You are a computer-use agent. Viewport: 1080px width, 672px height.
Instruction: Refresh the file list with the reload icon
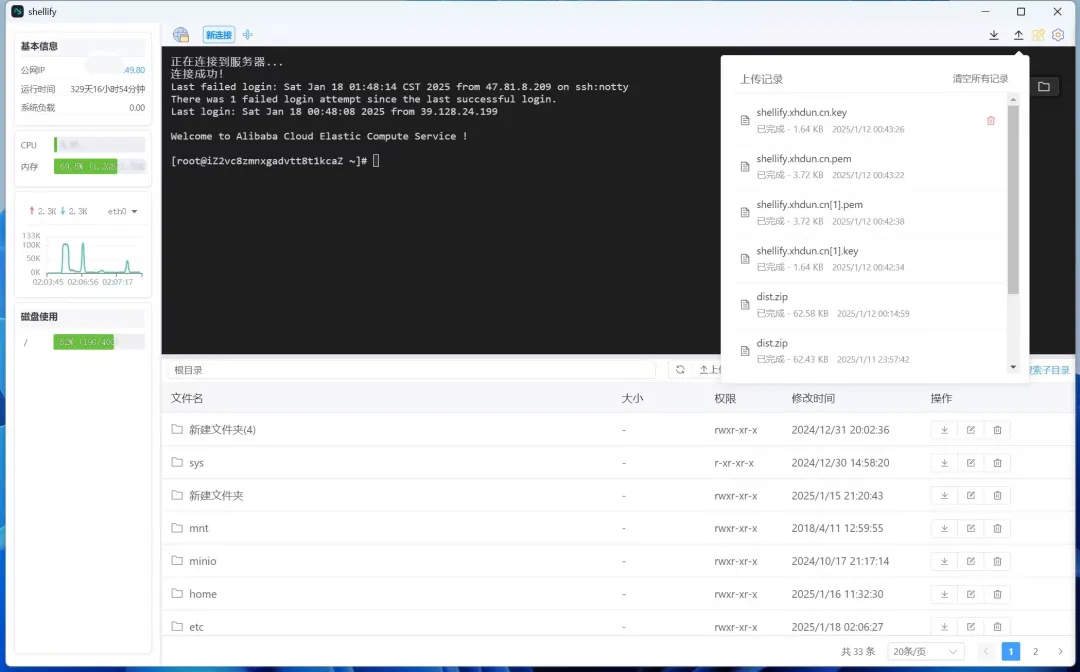click(x=680, y=370)
